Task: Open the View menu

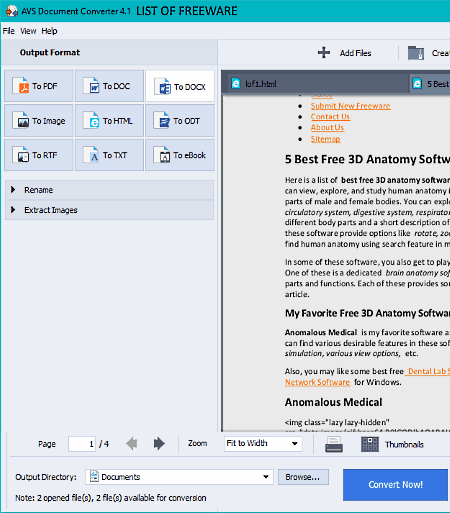Action: pyautogui.click(x=28, y=31)
